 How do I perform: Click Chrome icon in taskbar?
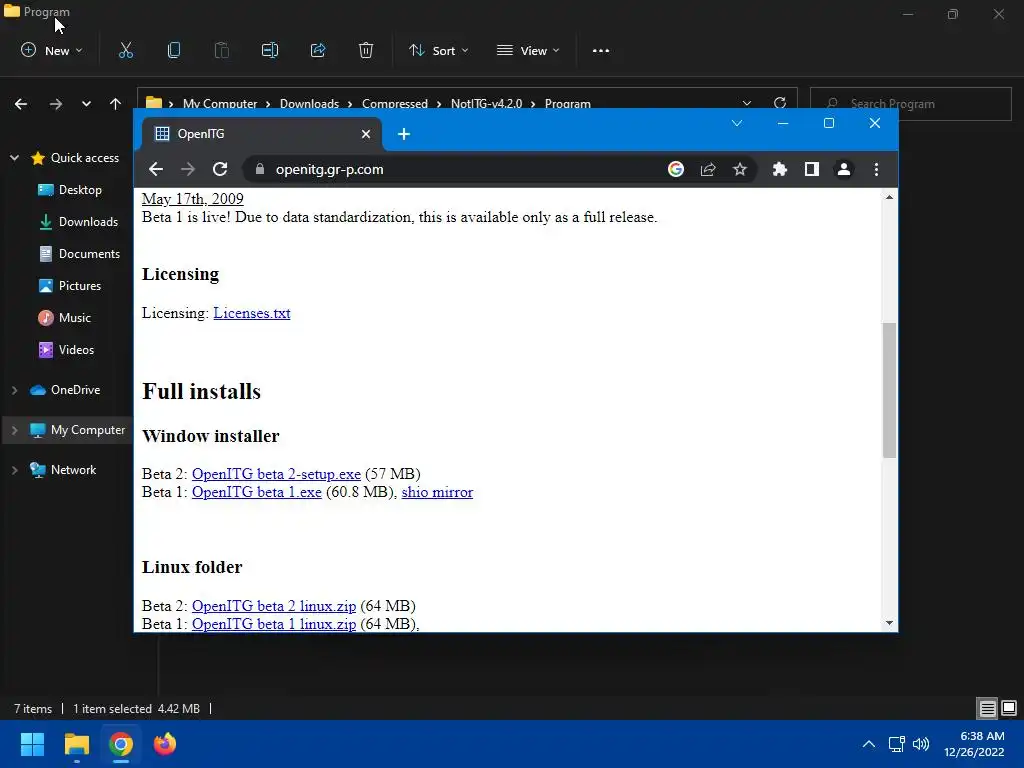(x=121, y=744)
